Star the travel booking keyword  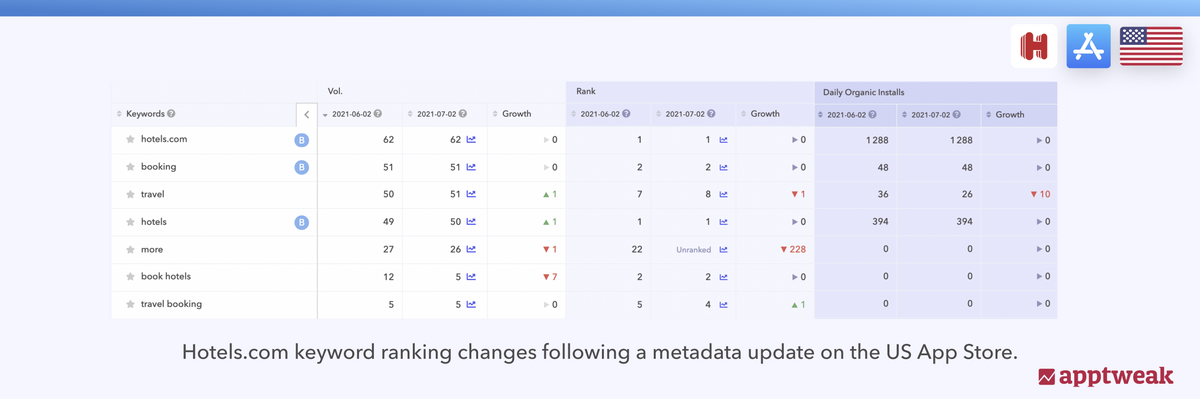(130, 303)
